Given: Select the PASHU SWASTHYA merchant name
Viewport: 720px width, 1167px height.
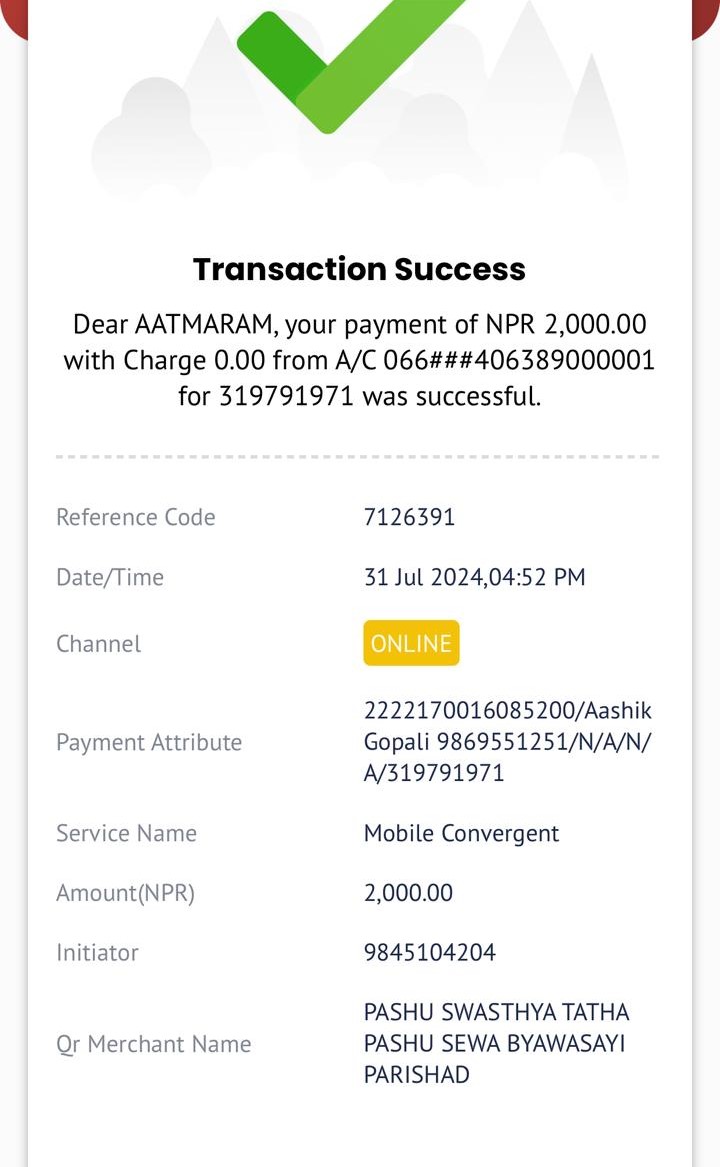Looking at the screenshot, I should (497, 1043).
